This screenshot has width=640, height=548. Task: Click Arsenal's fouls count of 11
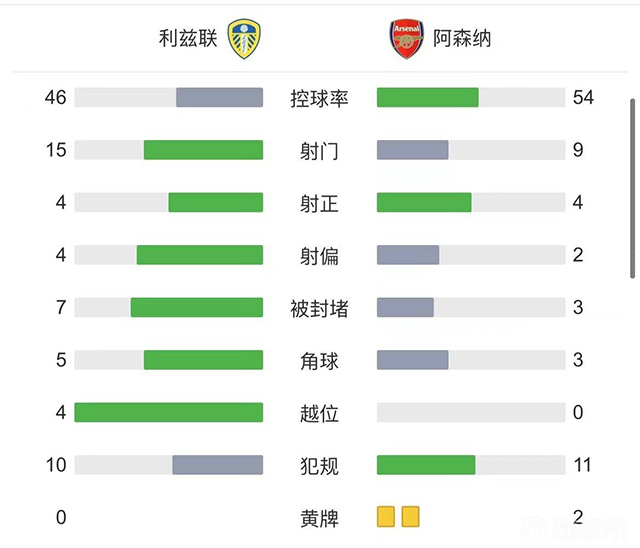[583, 465]
